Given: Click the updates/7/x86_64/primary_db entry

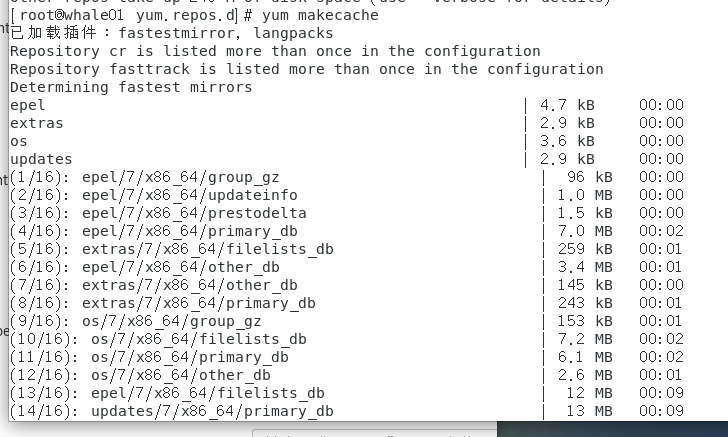Looking at the screenshot, I should click(x=212, y=411).
